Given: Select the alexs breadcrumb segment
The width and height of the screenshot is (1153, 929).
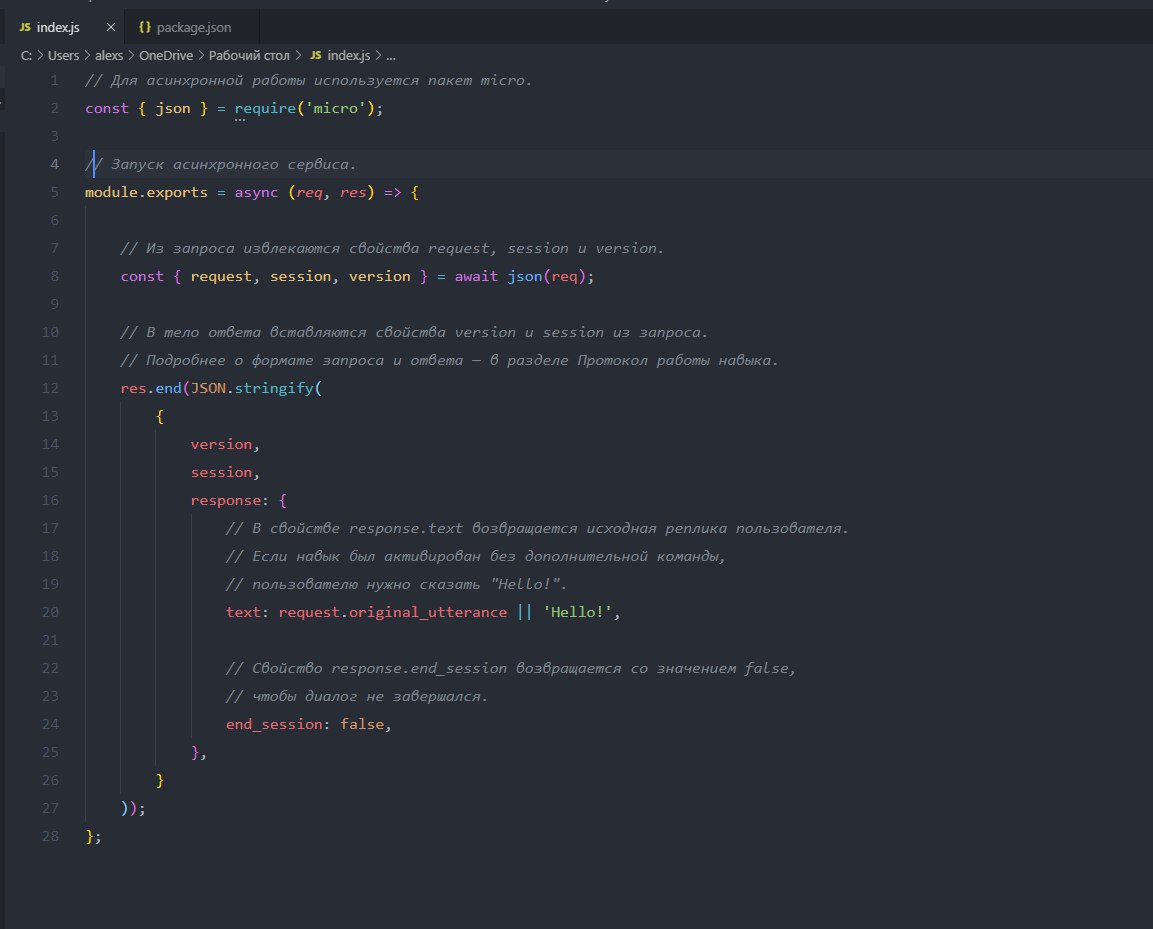Looking at the screenshot, I should pos(109,55).
